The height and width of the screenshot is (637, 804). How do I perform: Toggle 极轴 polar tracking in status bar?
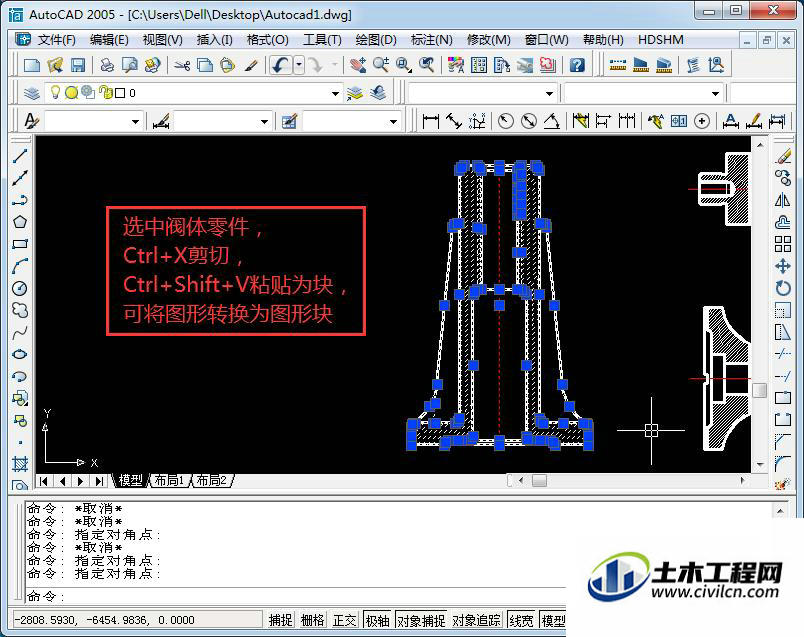tap(377, 620)
